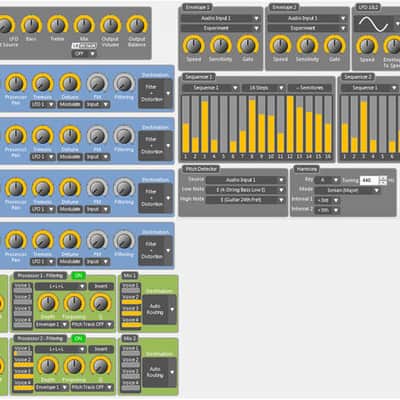Open Mix 2 Auto Routing destination dropdown
The image size is (400, 400).
click(x=159, y=372)
